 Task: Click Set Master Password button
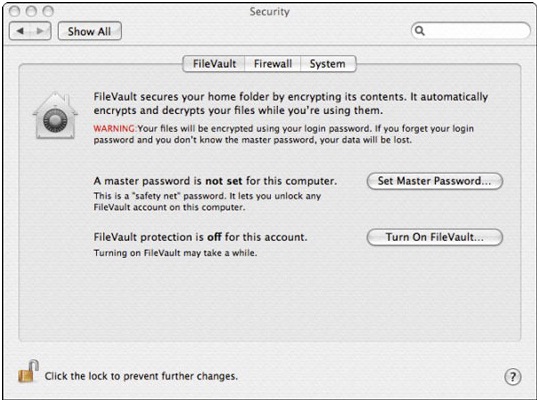[435, 181]
